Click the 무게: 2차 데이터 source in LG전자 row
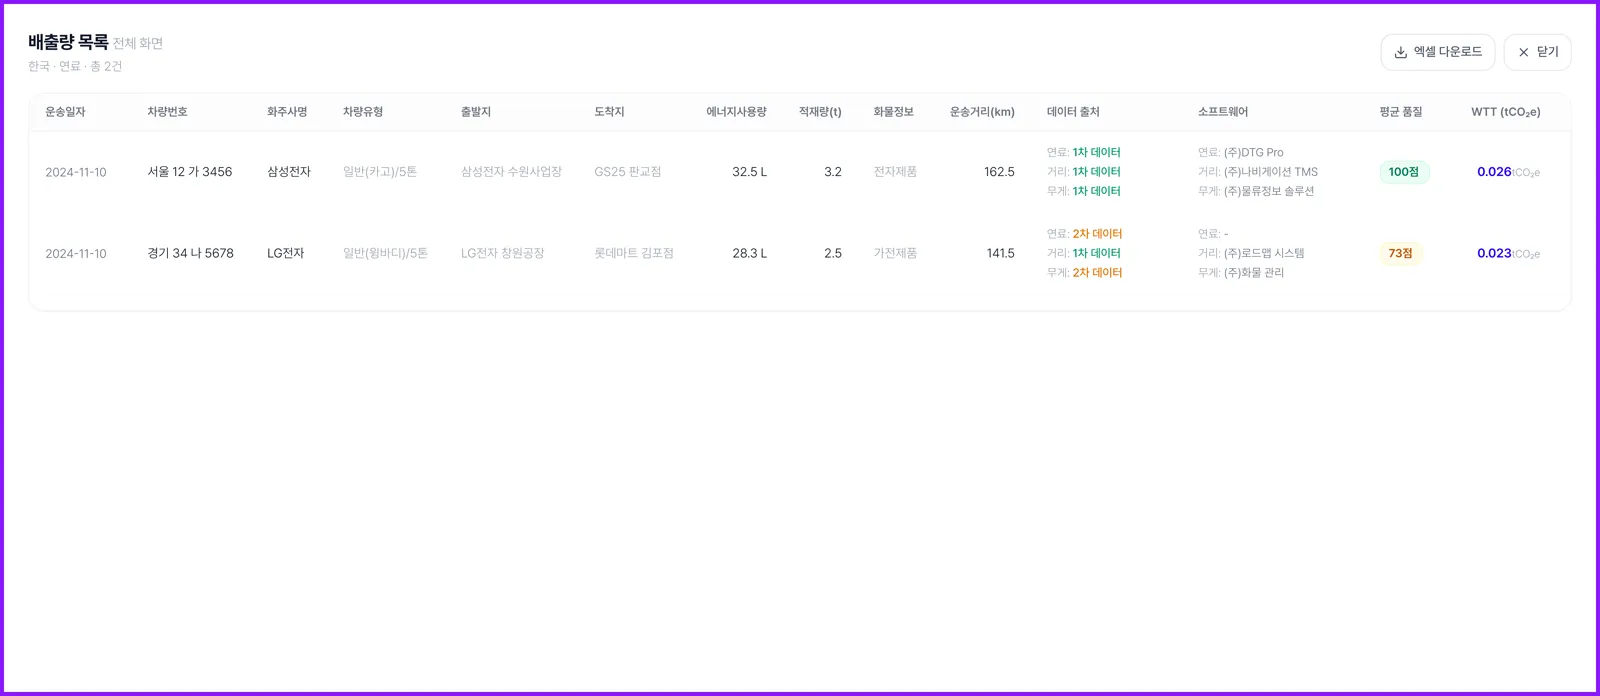Screen dimensions: 1600x696 click(x=1085, y=273)
